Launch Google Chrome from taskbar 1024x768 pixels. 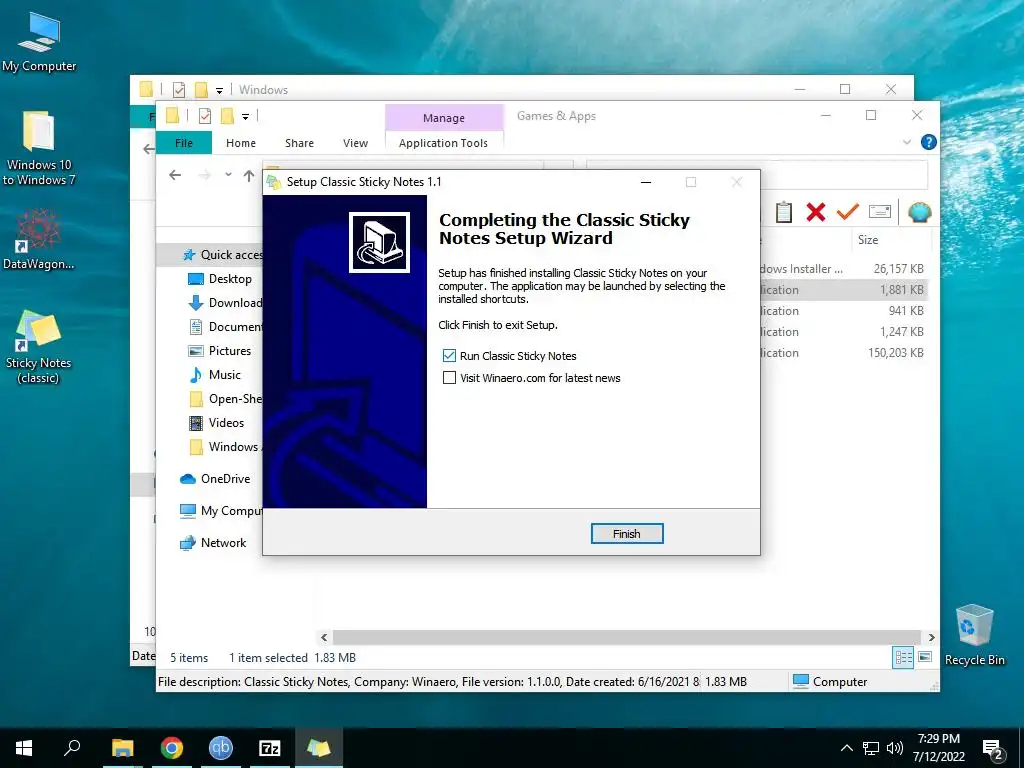(172, 748)
